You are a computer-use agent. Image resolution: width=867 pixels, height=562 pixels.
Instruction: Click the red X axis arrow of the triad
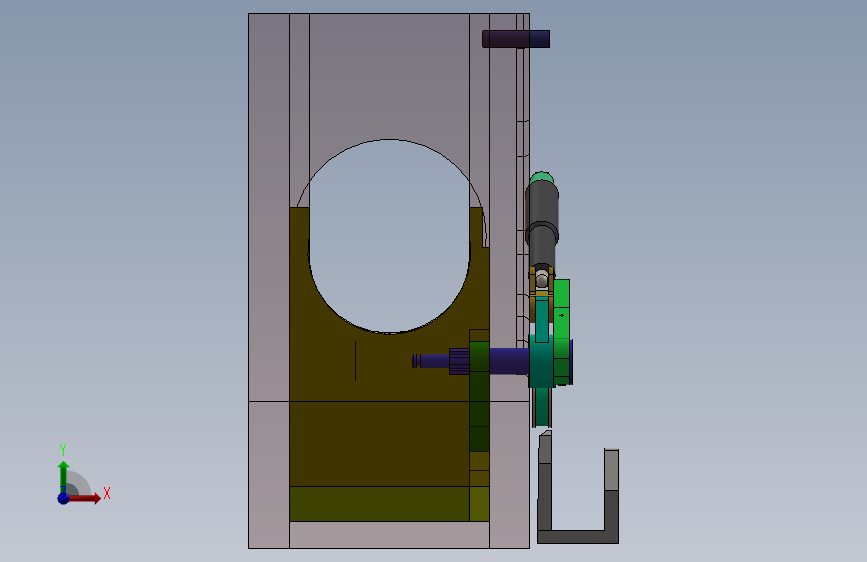tap(84, 498)
